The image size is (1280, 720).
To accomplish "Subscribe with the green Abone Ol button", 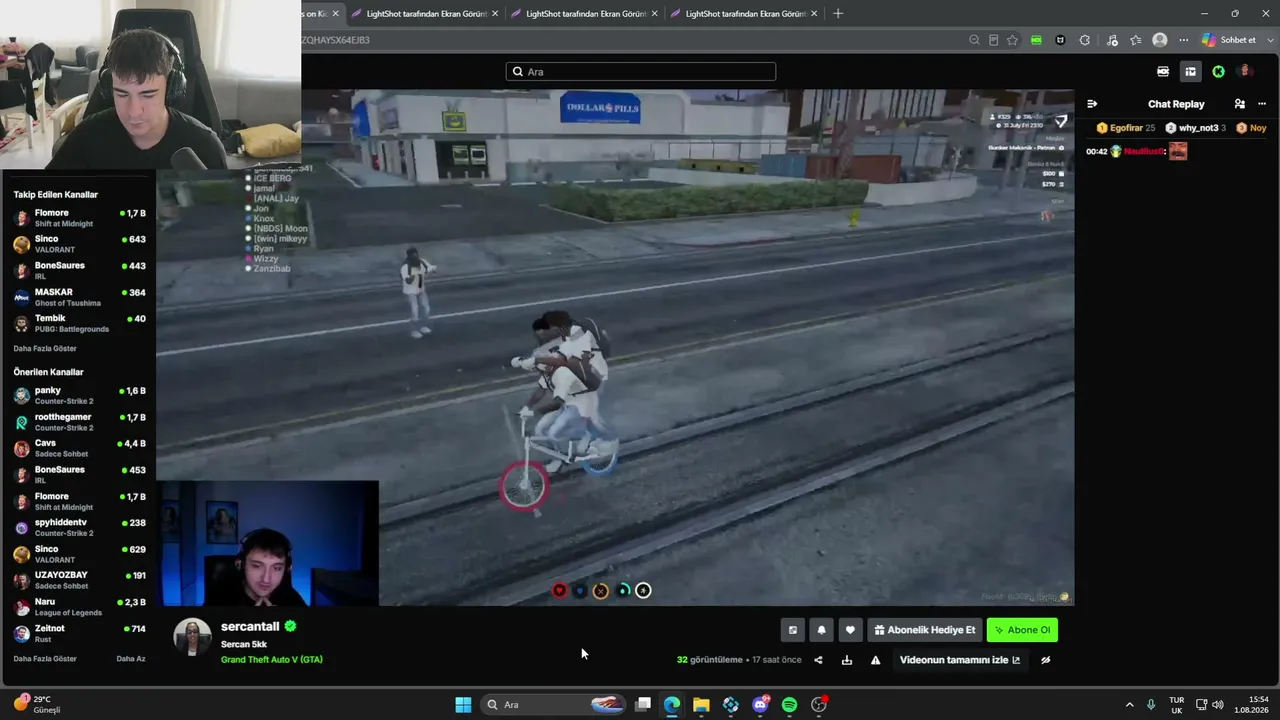I will 1022,630.
